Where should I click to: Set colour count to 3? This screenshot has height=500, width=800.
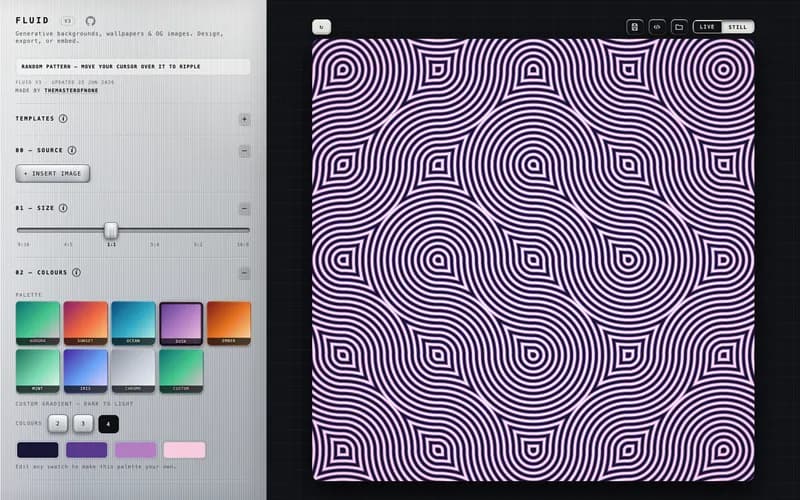[x=83, y=423]
